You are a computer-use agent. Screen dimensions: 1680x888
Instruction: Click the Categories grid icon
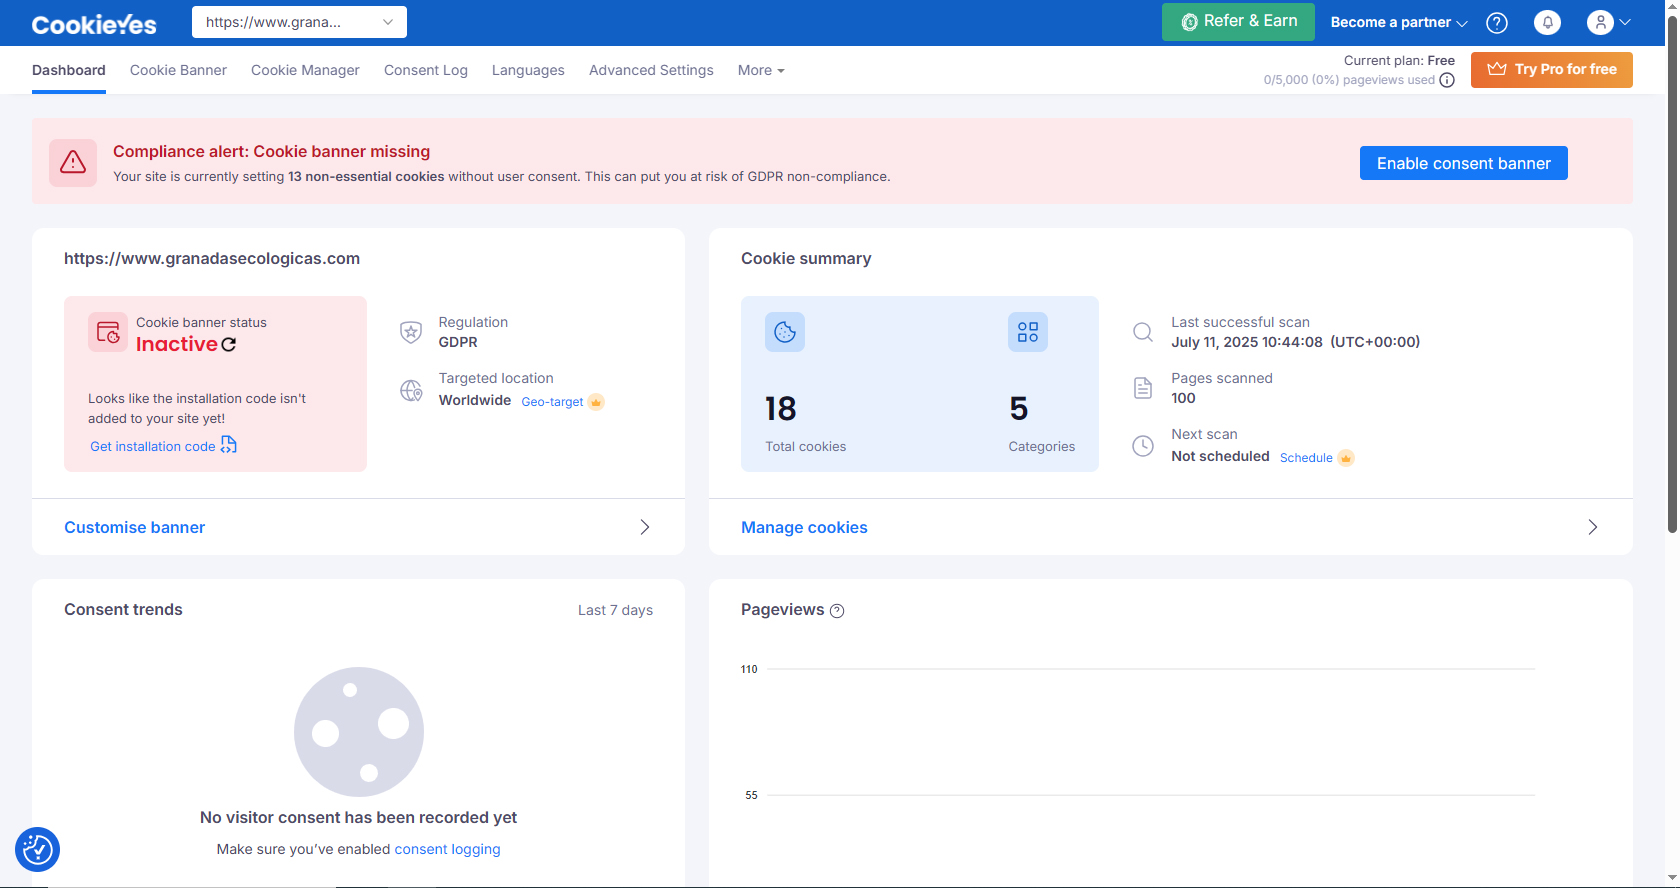(x=1028, y=332)
